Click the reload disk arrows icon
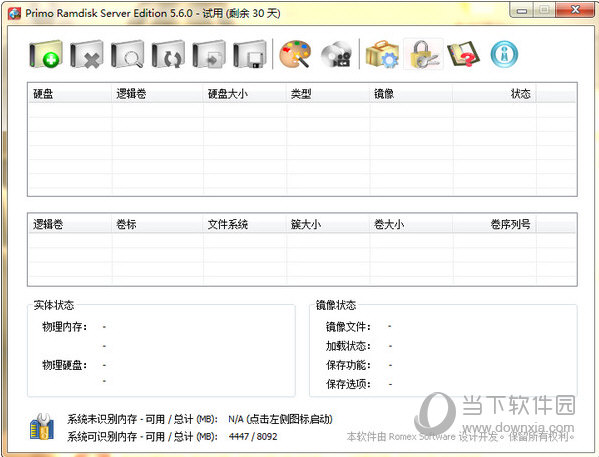This screenshot has width=599, height=457. pos(168,54)
